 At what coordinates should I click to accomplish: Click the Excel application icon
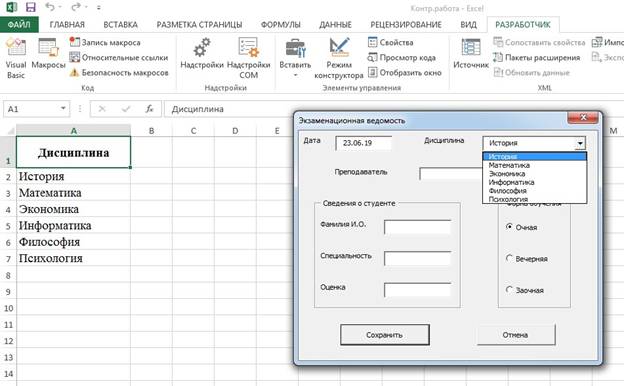(x=12, y=7)
